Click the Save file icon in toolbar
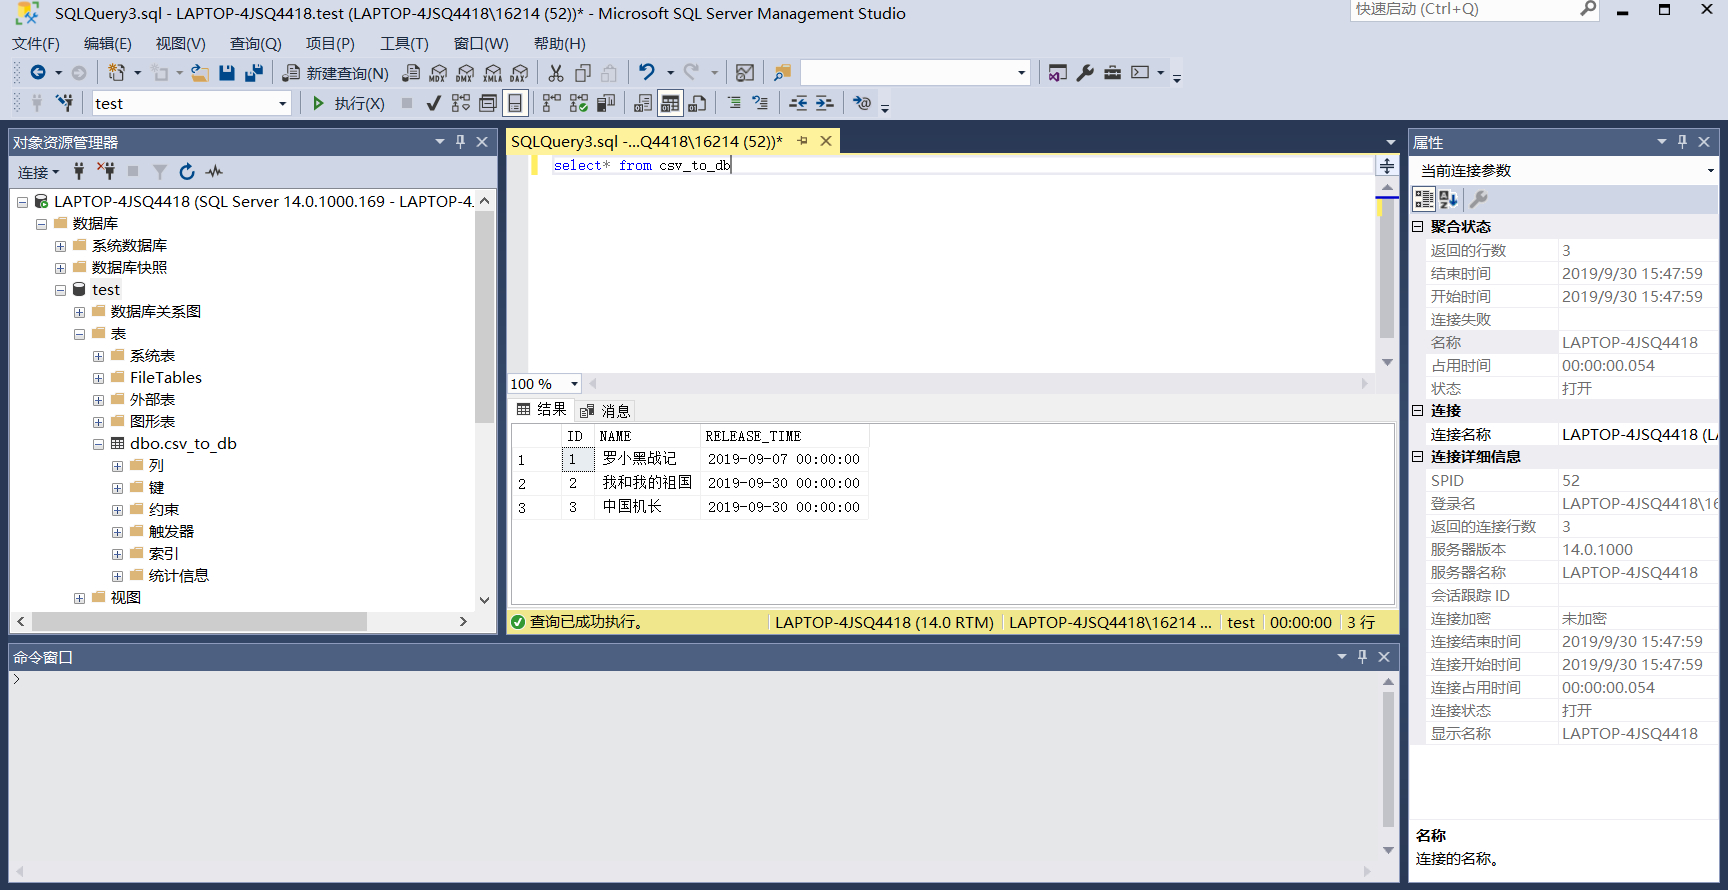Screen dimensions: 1728x890 (x=227, y=73)
